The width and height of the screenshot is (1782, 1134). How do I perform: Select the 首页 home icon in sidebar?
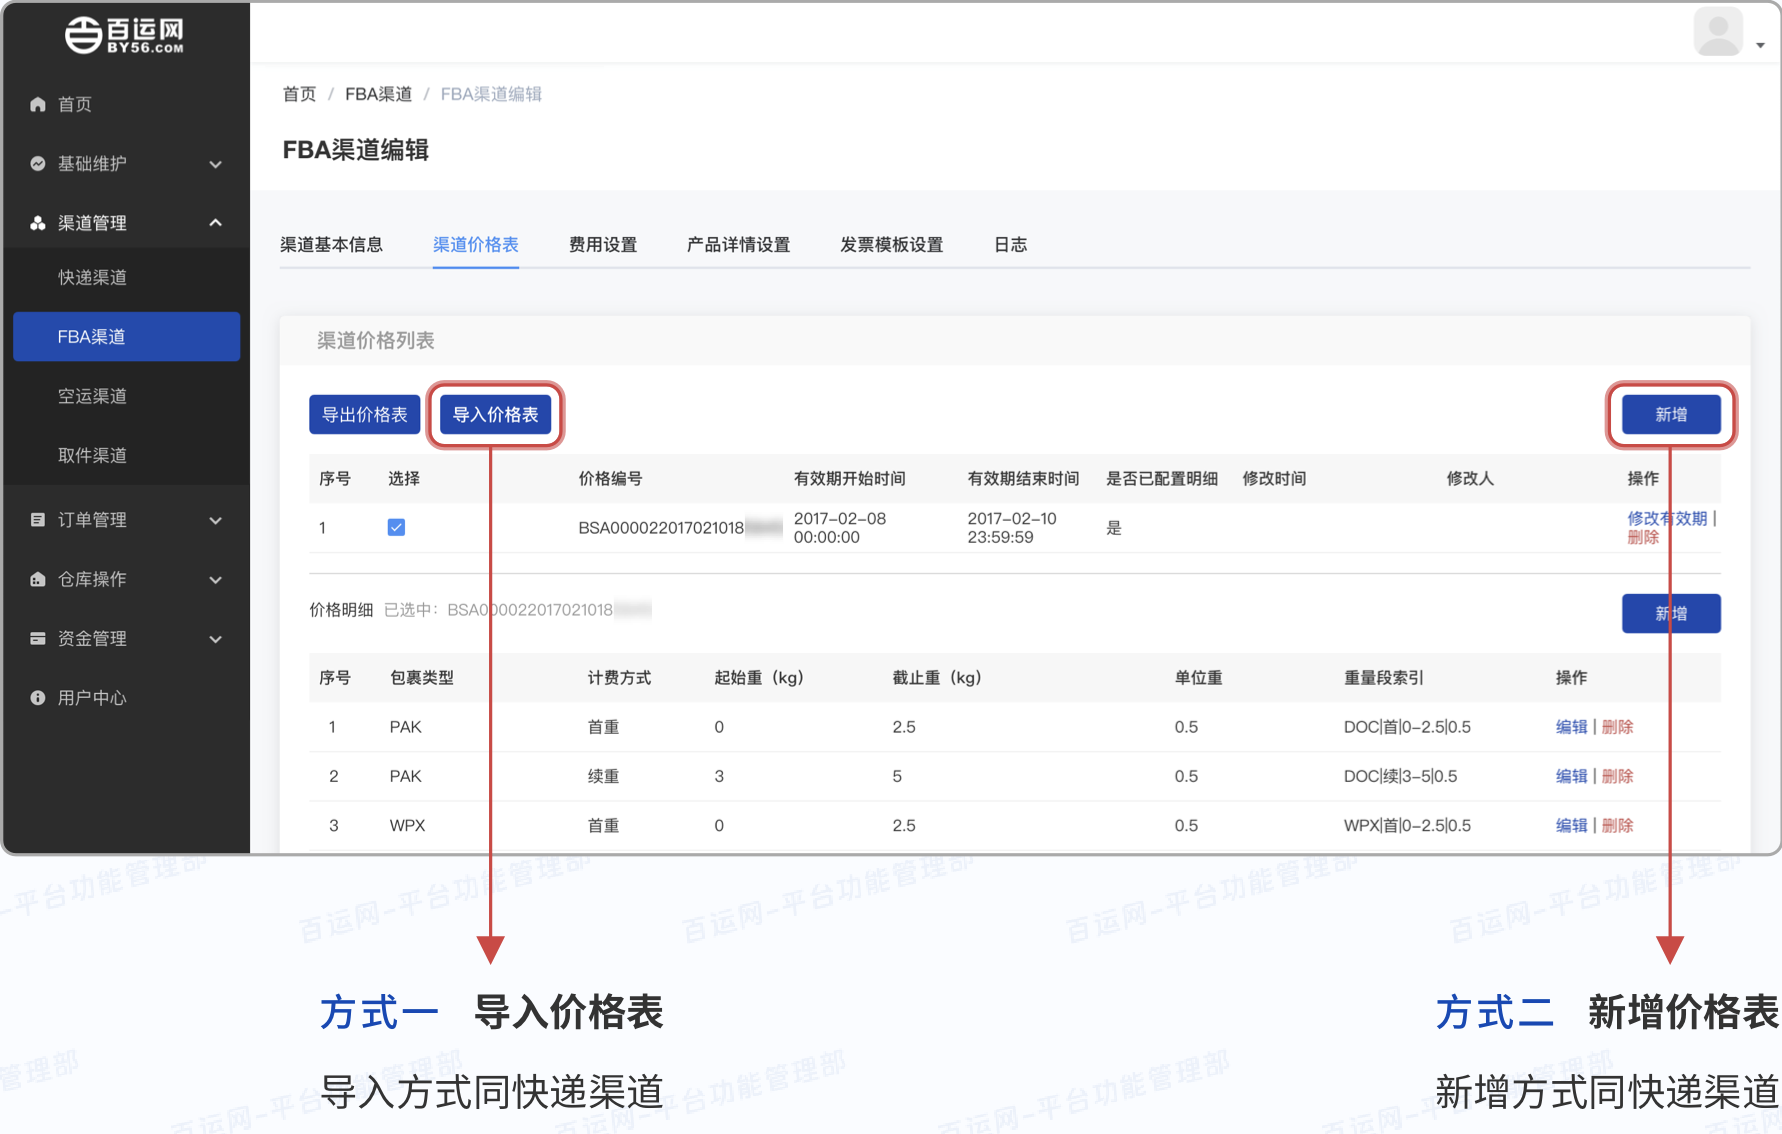[x=37, y=104]
